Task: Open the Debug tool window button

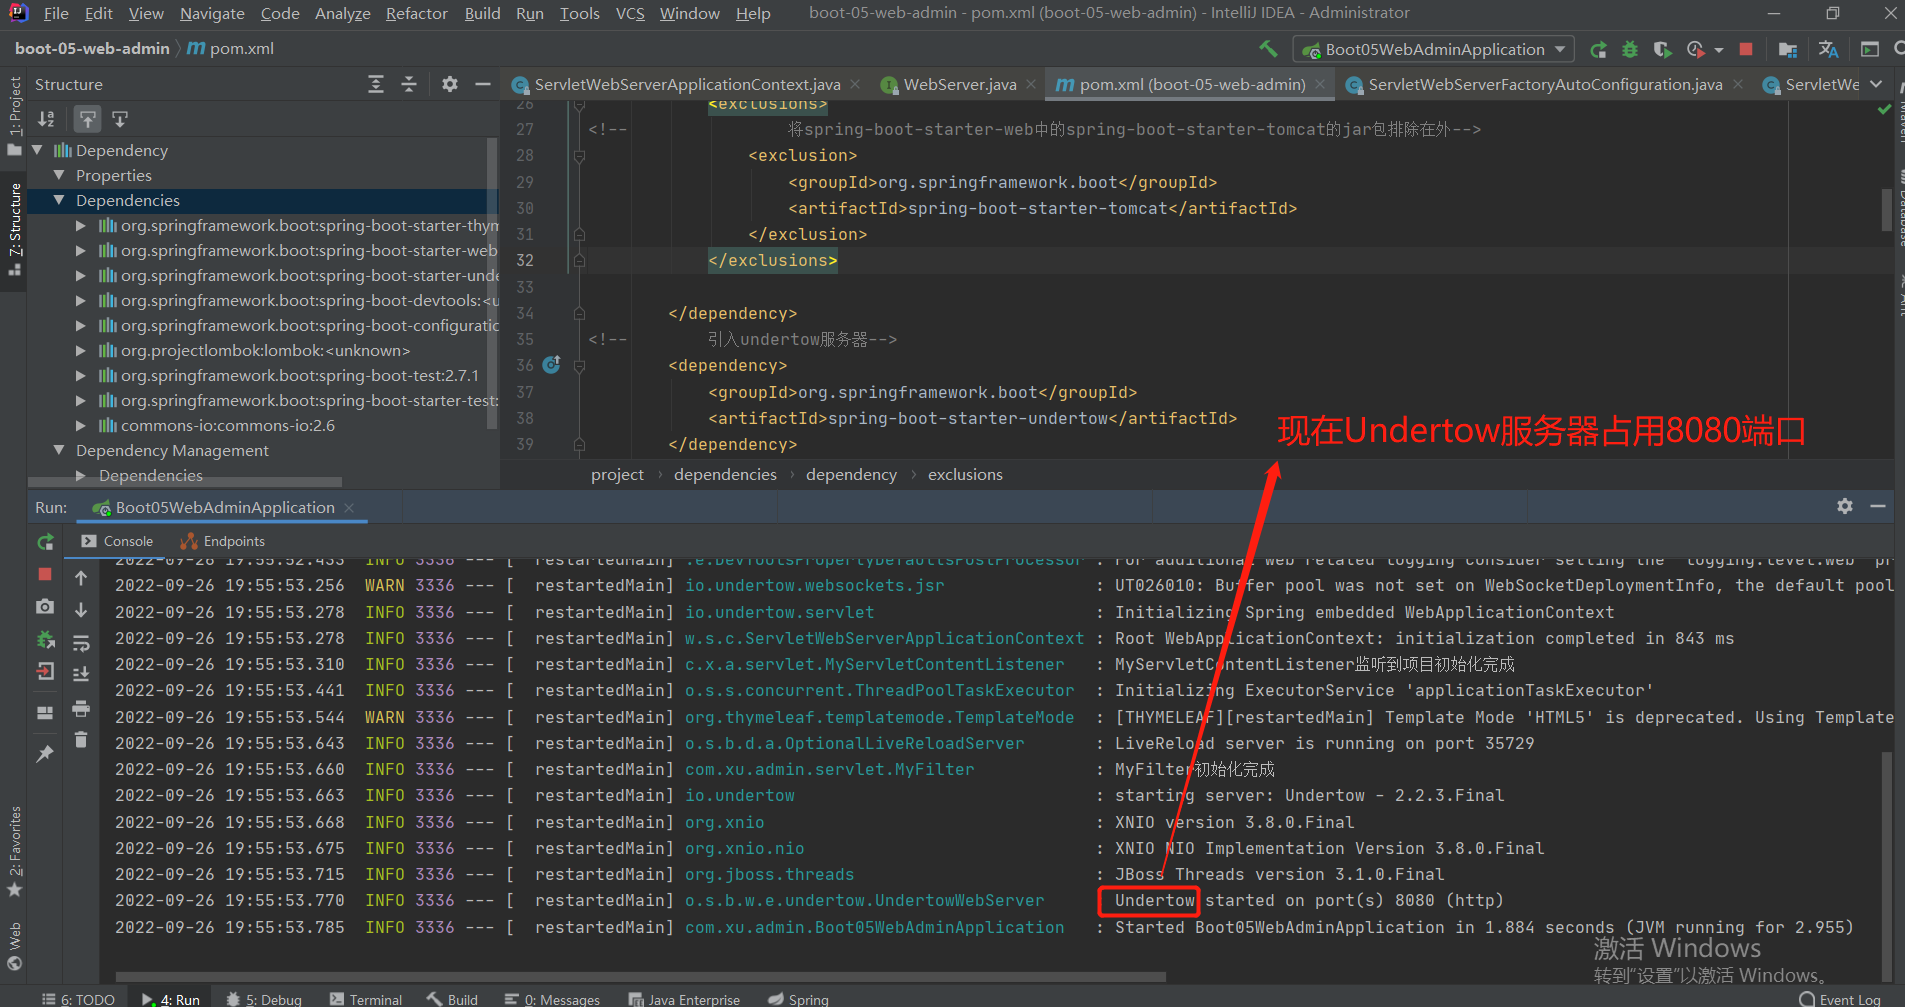Action: [x=264, y=999]
